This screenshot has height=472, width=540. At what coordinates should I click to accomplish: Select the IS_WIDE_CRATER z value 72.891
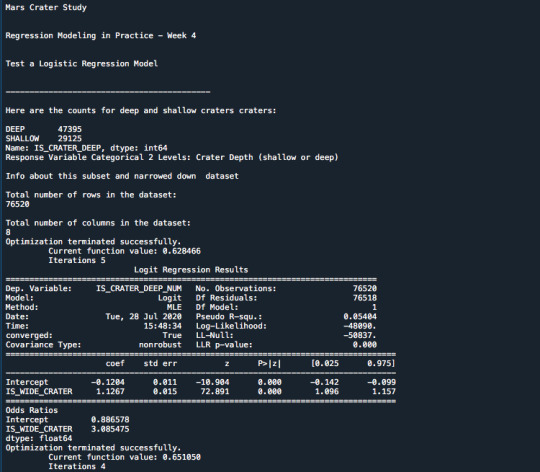coord(215,391)
